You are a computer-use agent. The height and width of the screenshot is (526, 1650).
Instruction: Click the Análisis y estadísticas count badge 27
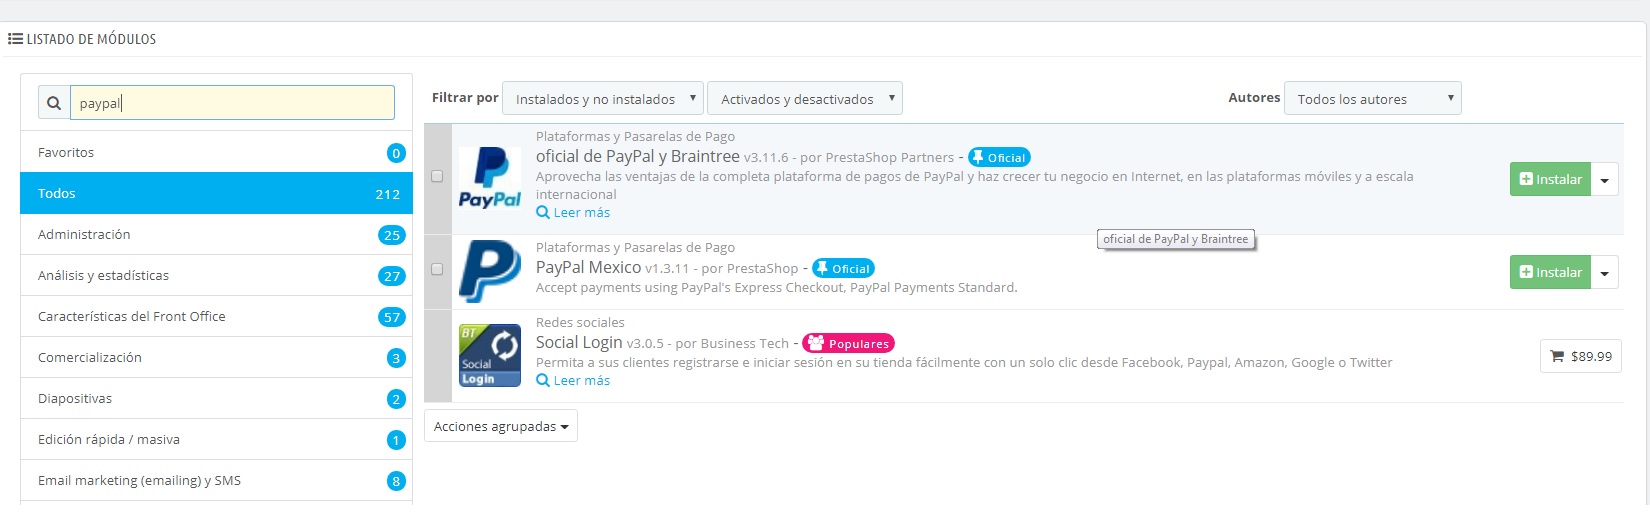pos(392,276)
